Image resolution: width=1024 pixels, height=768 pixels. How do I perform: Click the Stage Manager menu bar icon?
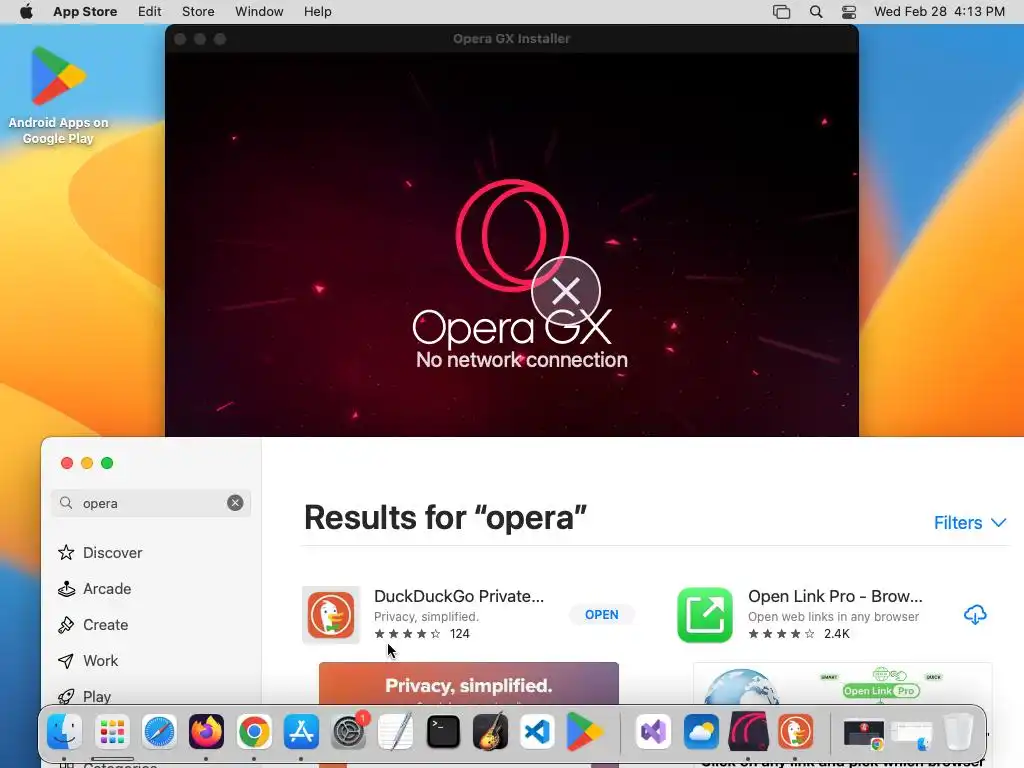tap(782, 12)
